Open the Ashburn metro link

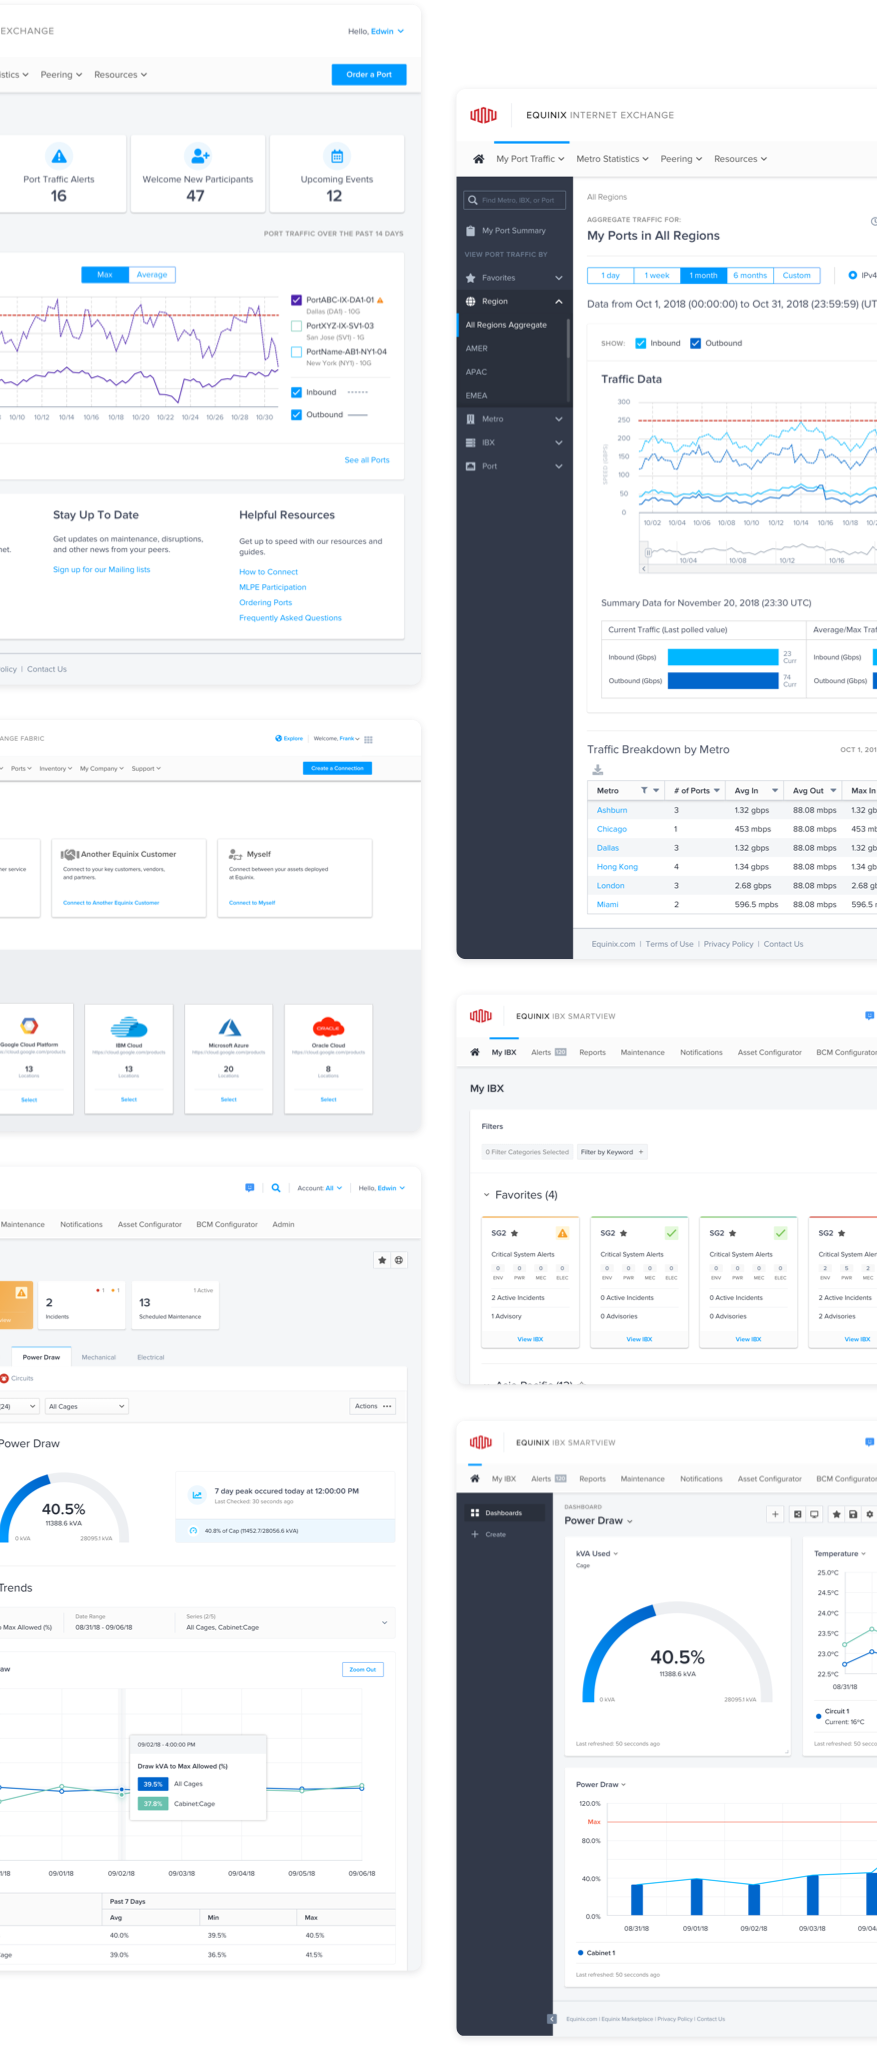[x=612, y=810]
